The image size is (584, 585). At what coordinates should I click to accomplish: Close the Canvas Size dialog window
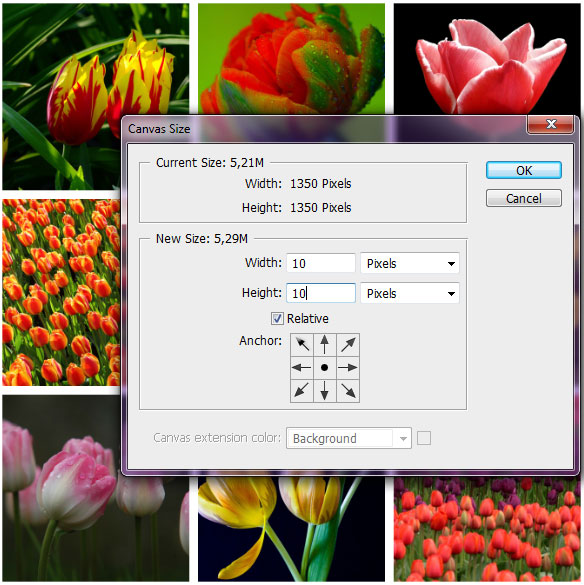tap(550, 124)
